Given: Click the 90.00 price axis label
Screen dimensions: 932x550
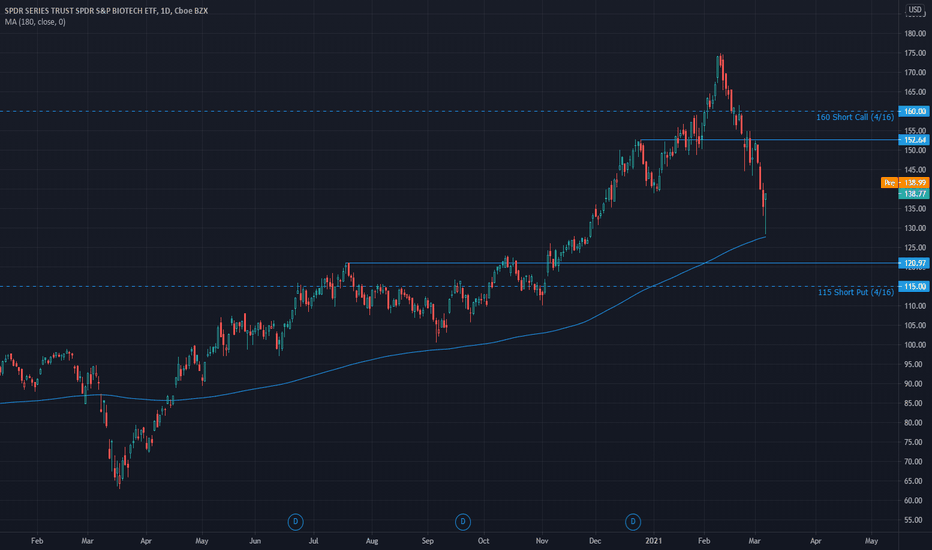Looking at the screenshot, I should 915,384.
